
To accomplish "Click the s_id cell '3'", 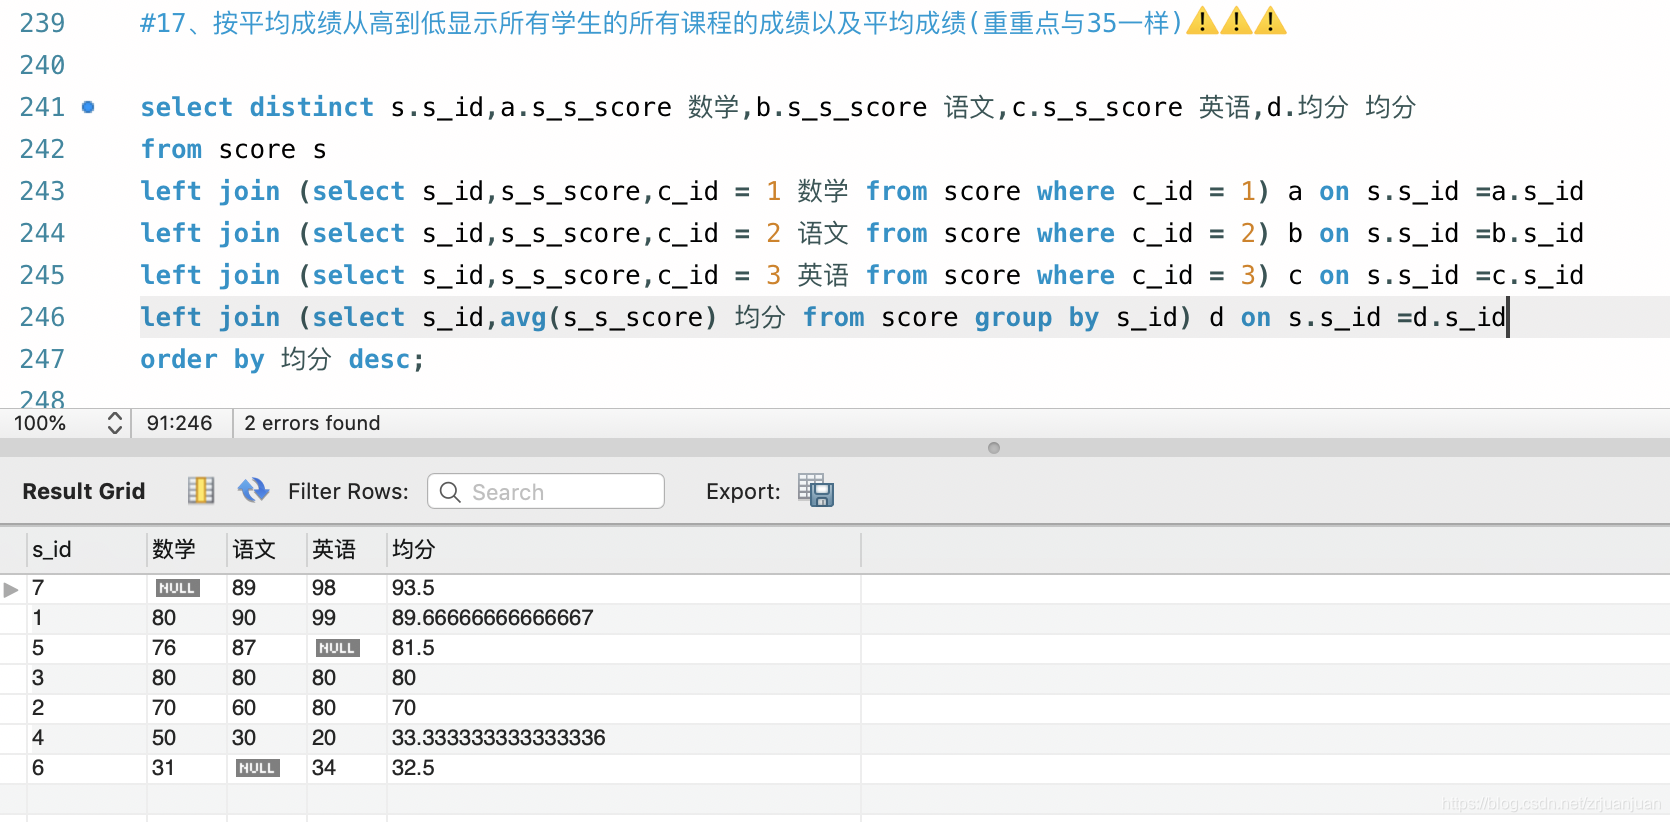I will tap(38, 678).
